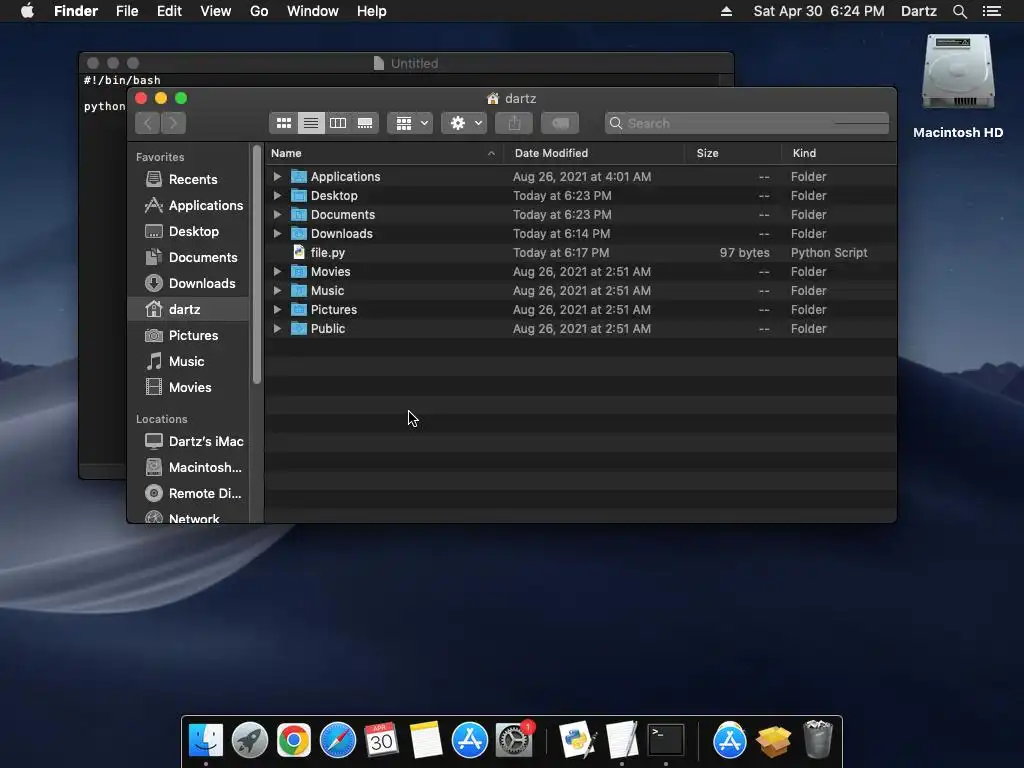Expand the Pictures folder row triangle
Screen dimensions: 1024x768
point(277,309)
